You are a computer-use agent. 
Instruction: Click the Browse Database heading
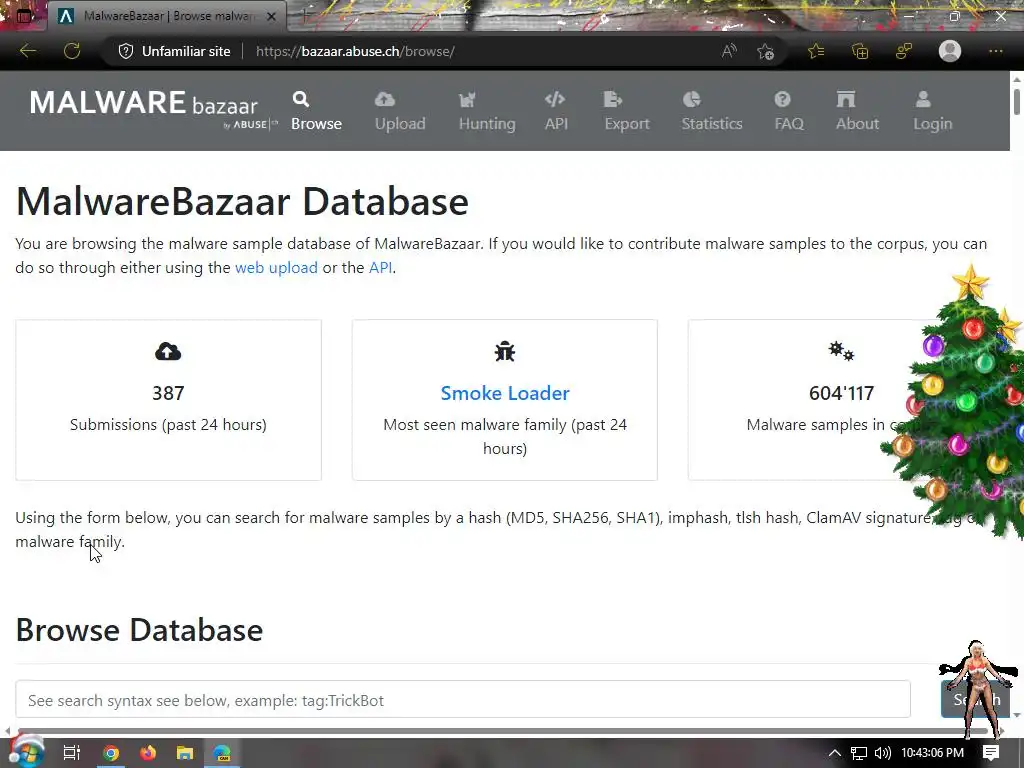[x=139, y=630]
